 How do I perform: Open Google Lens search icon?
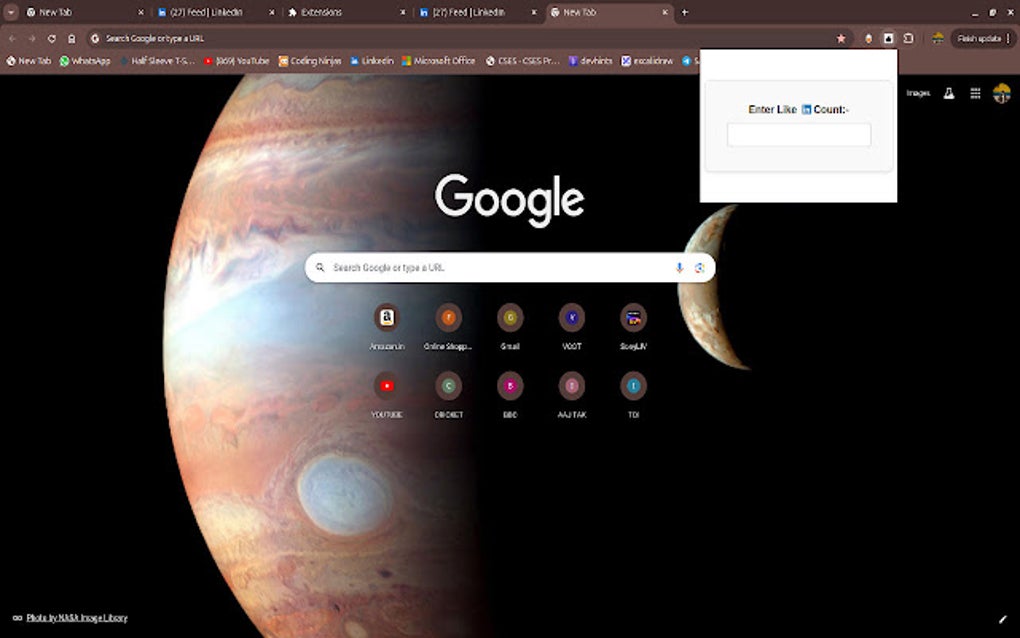(699, 267)
